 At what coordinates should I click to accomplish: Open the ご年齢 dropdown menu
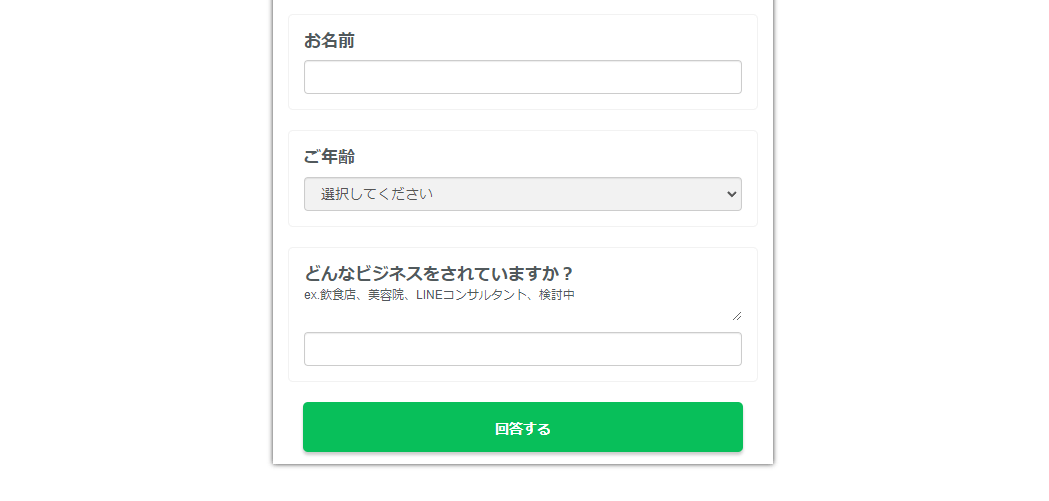point(522,194)
